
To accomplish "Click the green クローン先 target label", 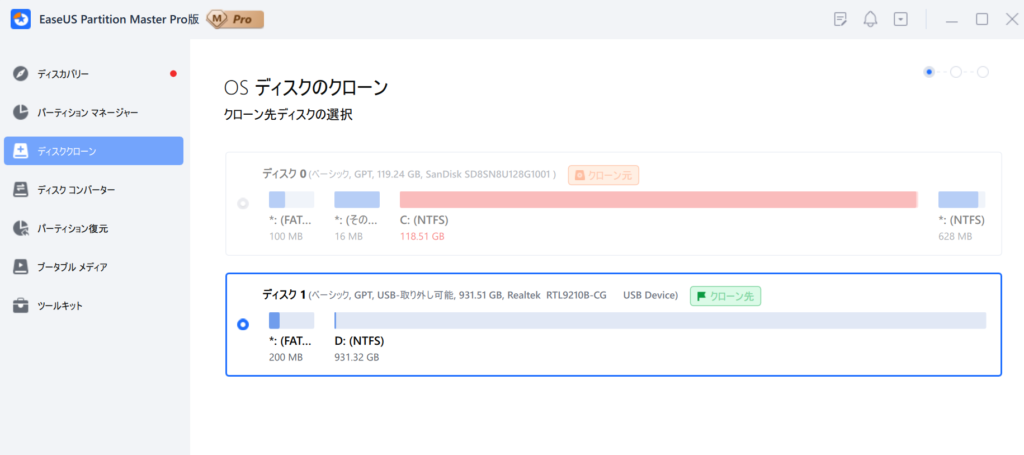I will point(726,296).
